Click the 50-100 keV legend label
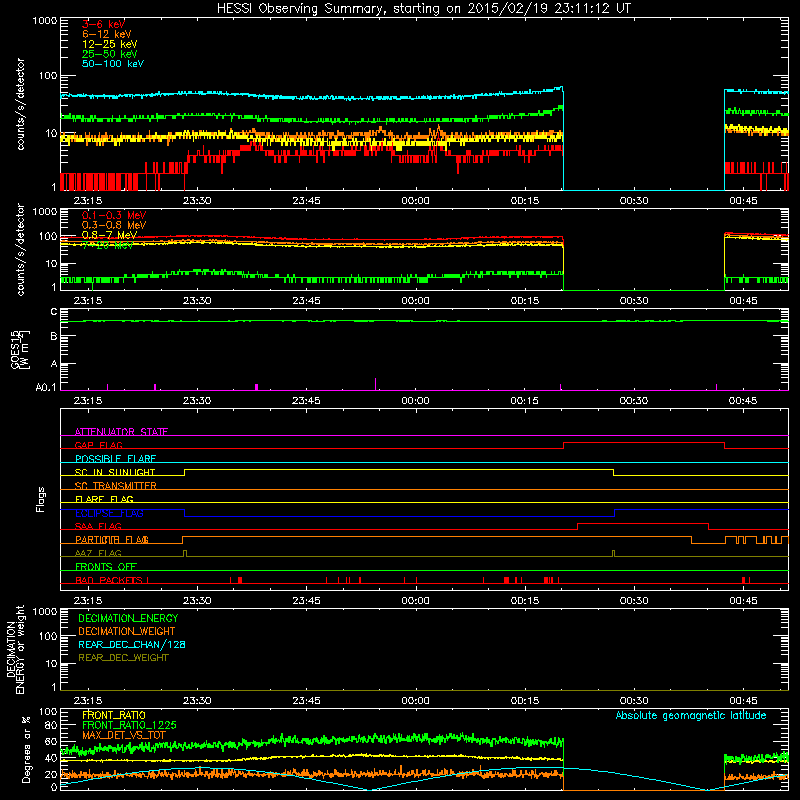Image resolution: width=800 pixels, height=800 pixels. (x=113, y=64)
